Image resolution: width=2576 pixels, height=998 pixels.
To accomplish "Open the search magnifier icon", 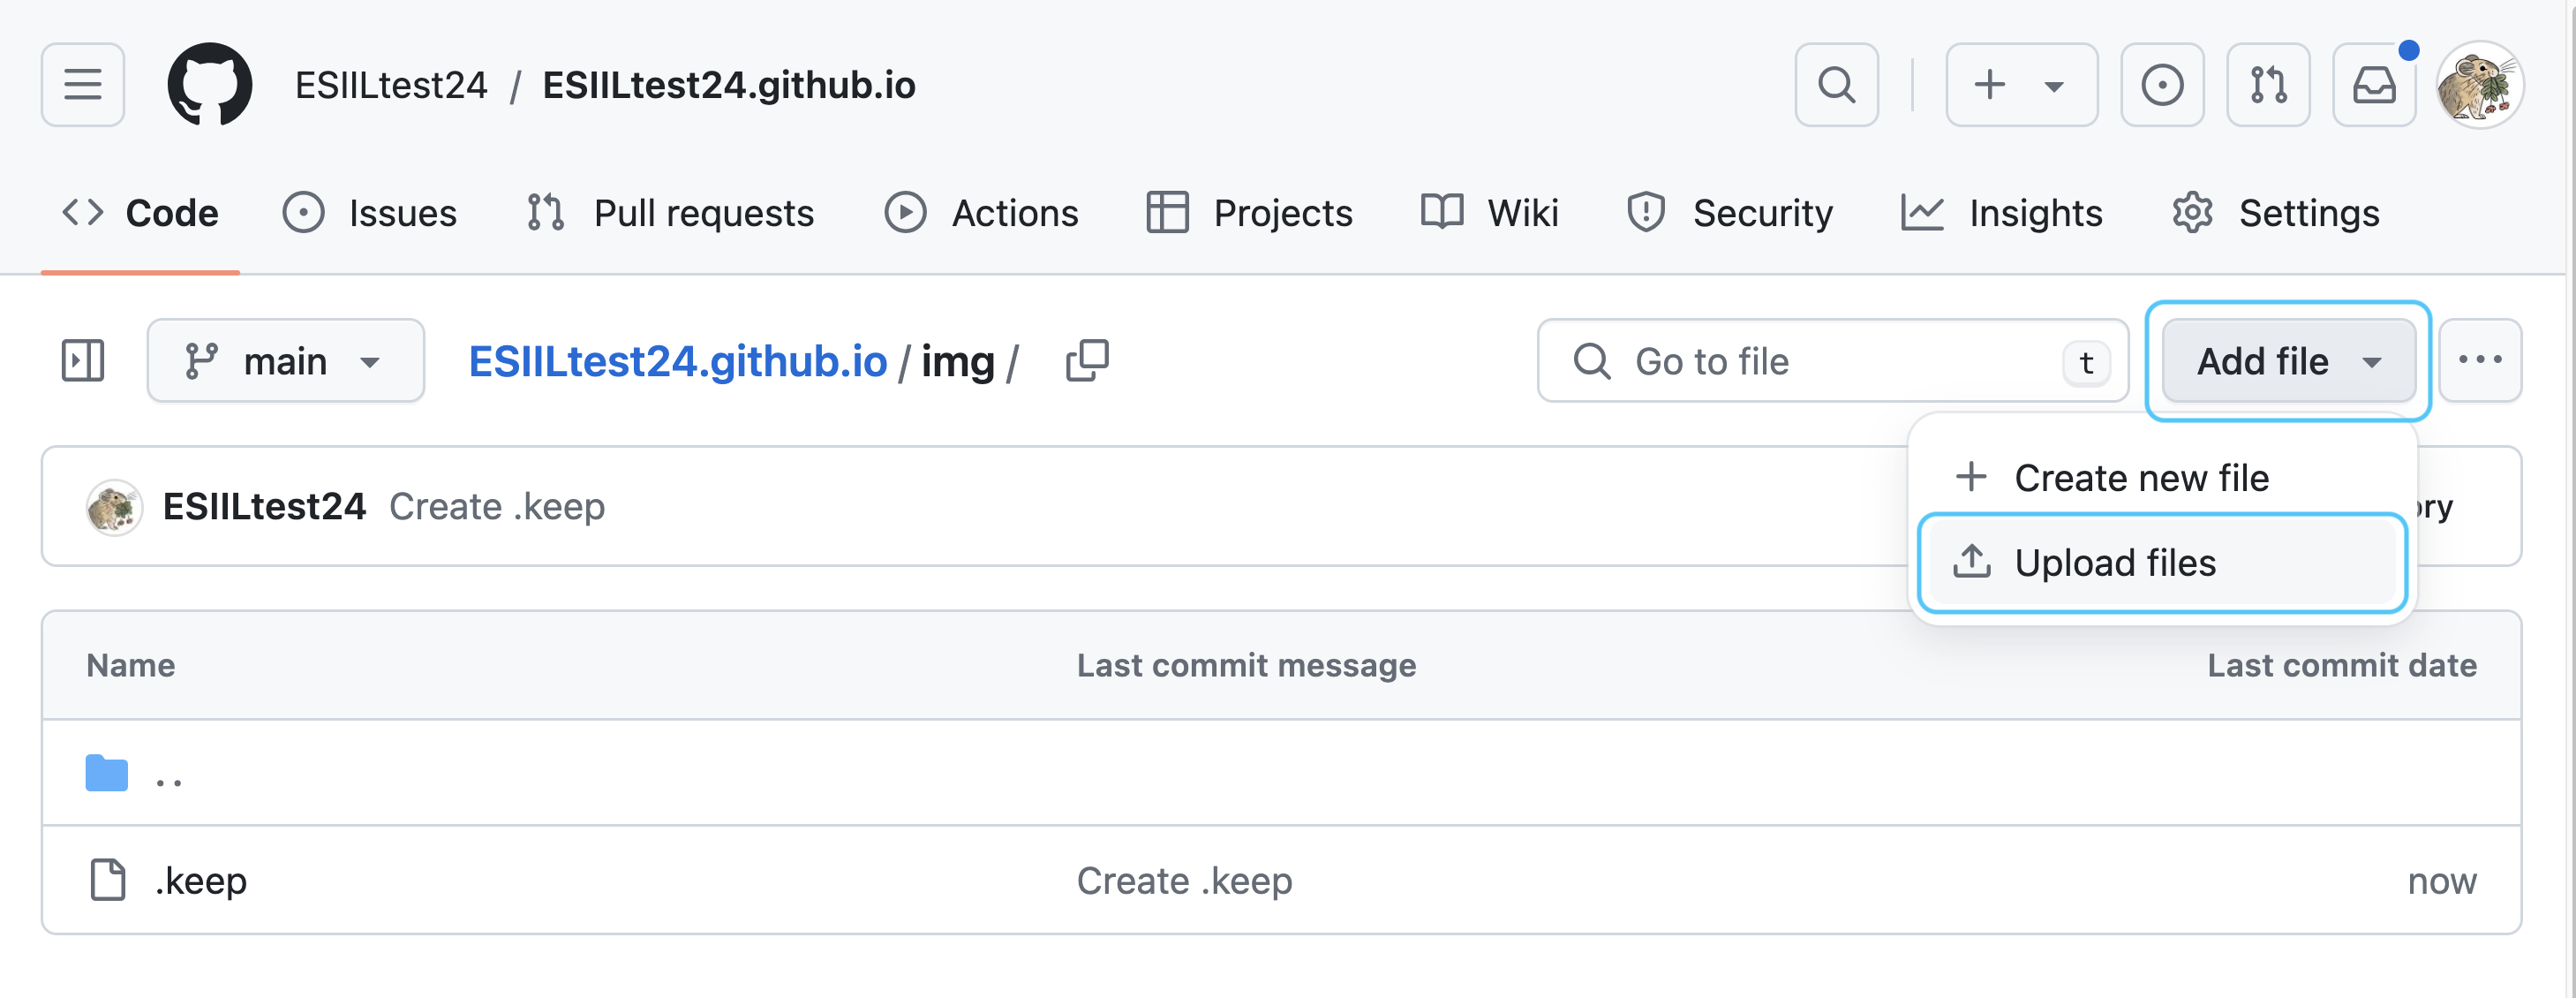I will pyautogui.click(x=1836, y=85).
